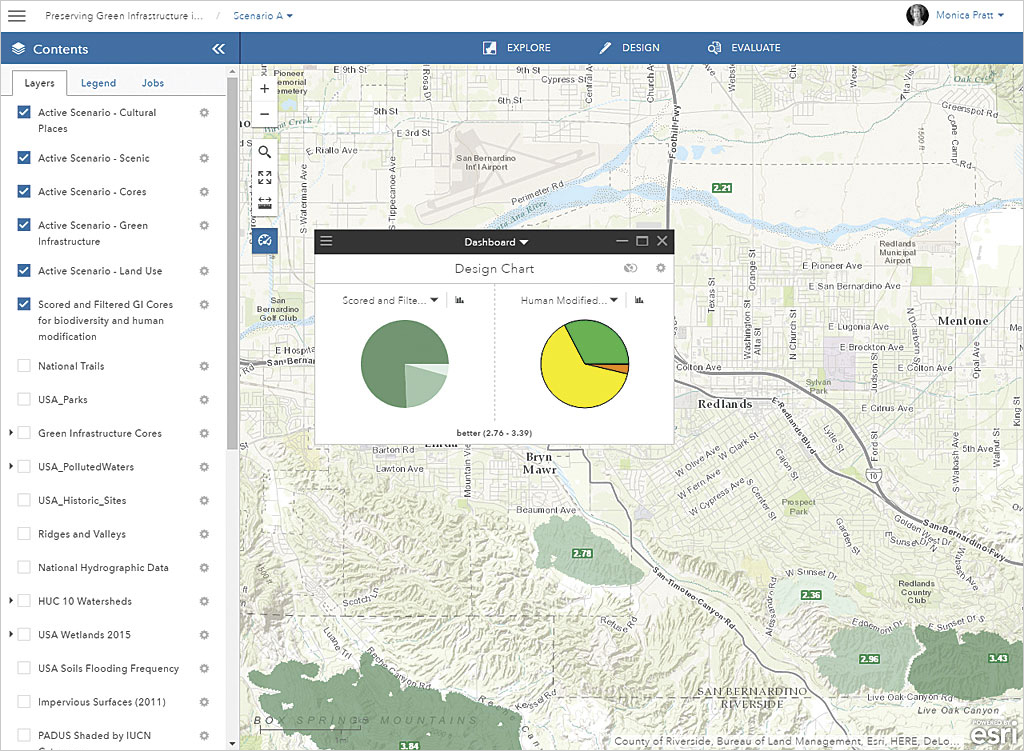Click the map search magnifier tool

264,152
